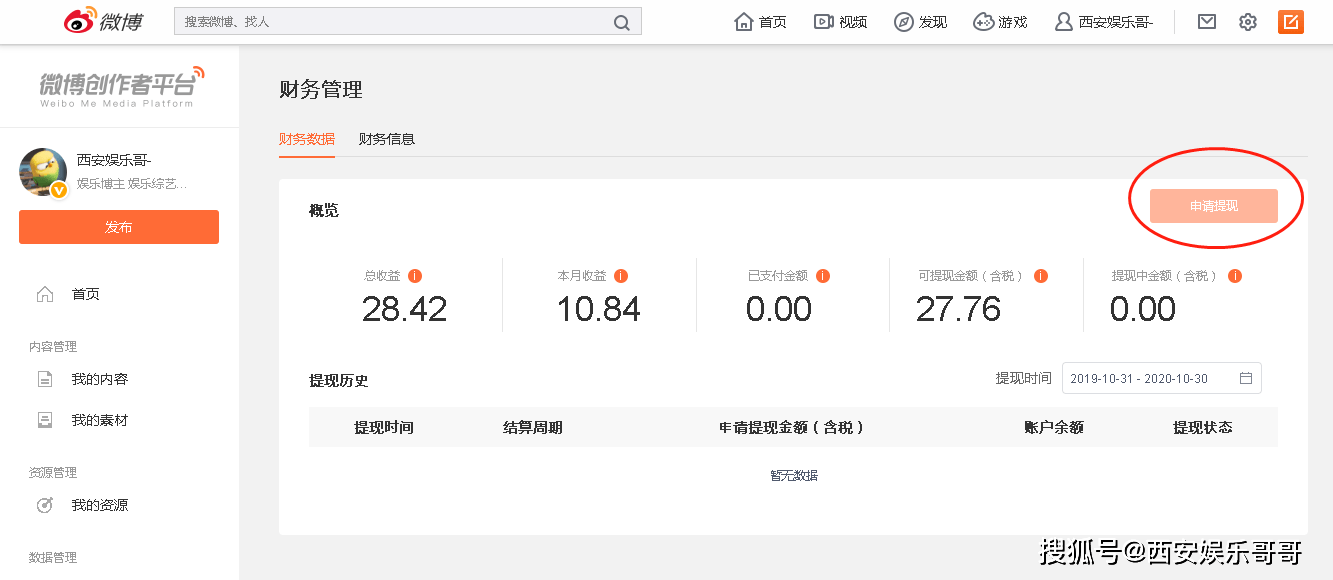Open 我的素材 in sidebar
1333x580 pixels.
(x=99, y=421)
